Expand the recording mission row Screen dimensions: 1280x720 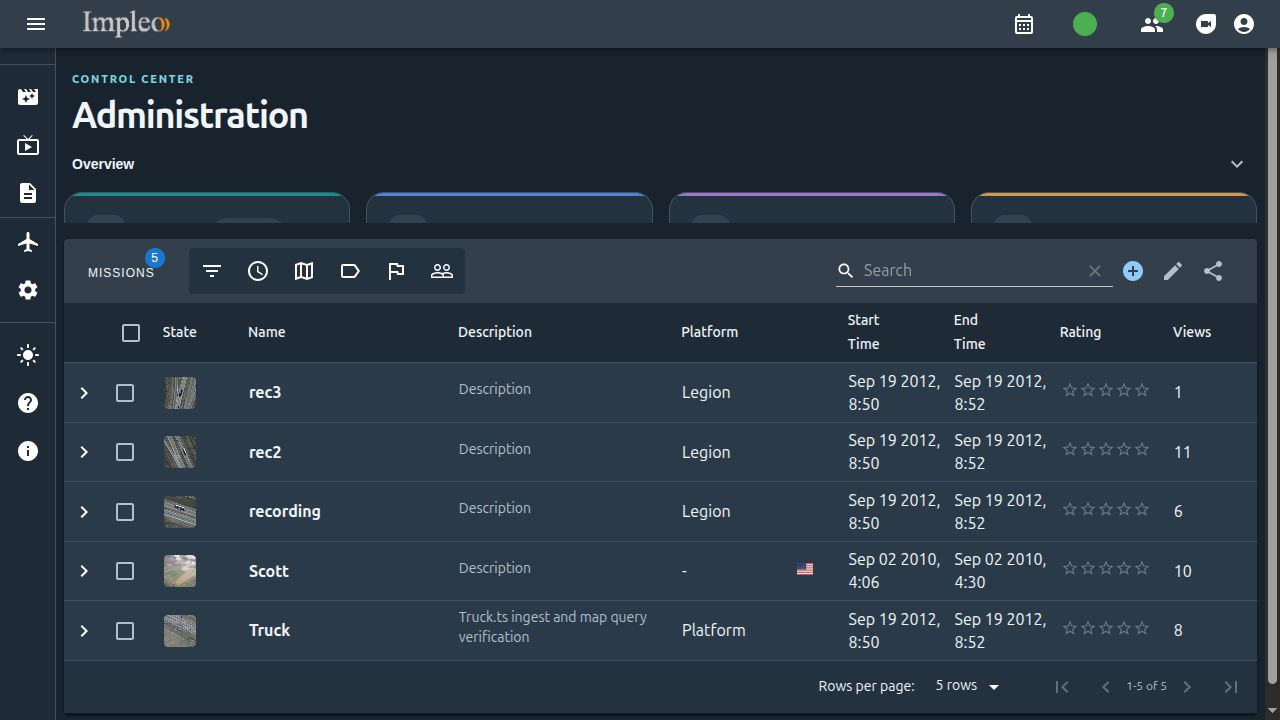[x=84, y=512]
